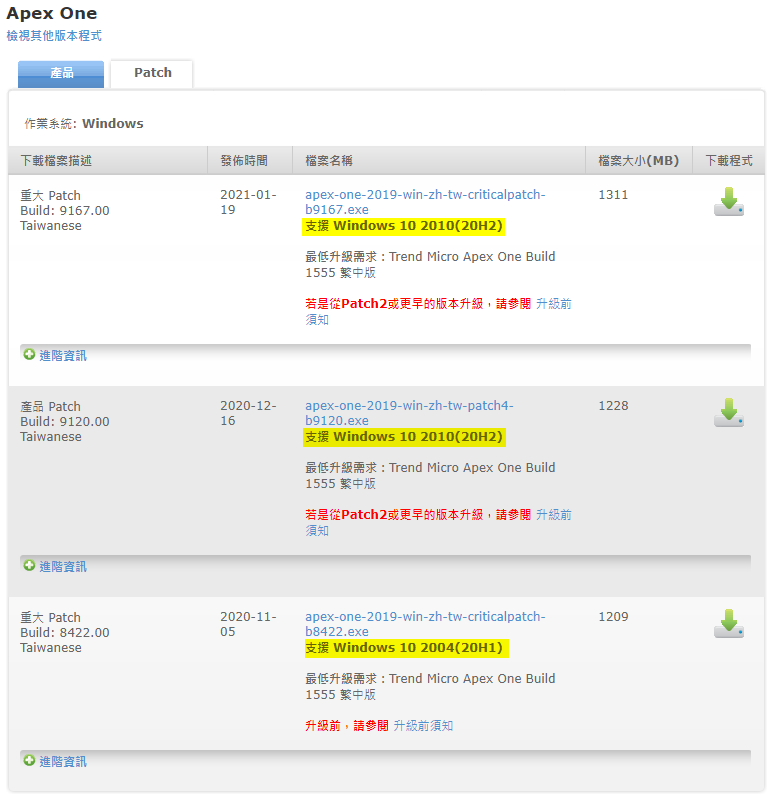Click the 發佈時間 column header
Image resolution: width=779 pixels, height=804 pixels.
click(244, 160)
